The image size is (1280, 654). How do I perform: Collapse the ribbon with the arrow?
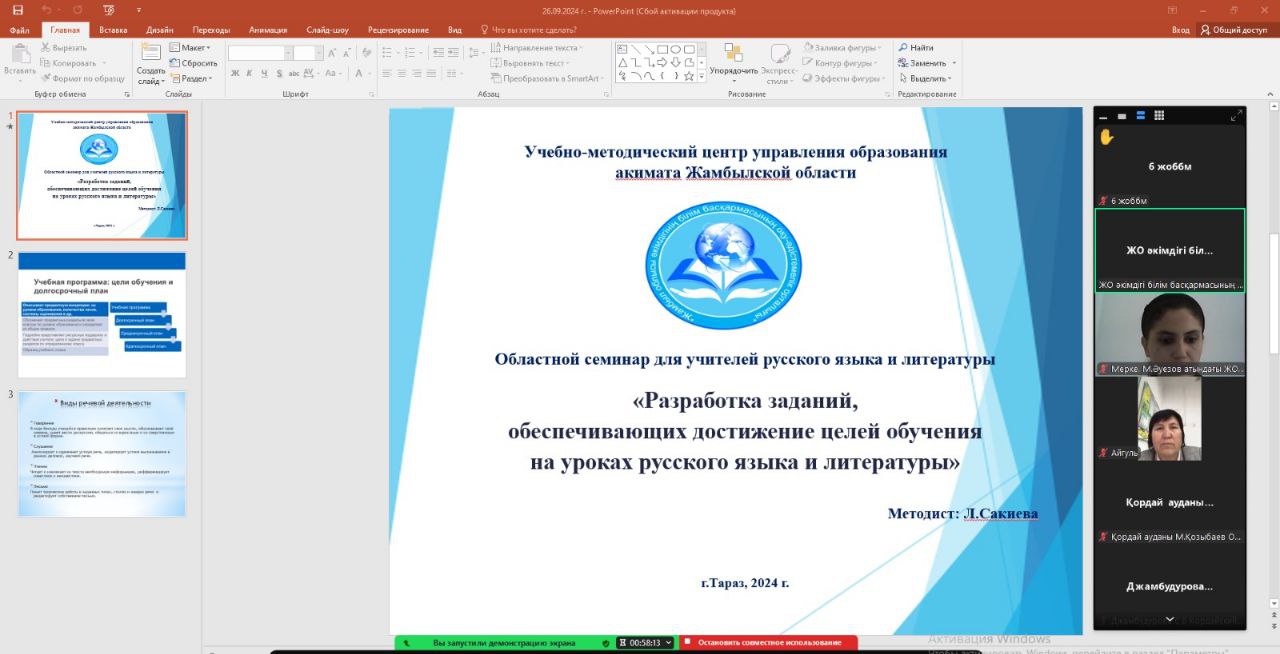(1271, 94)
